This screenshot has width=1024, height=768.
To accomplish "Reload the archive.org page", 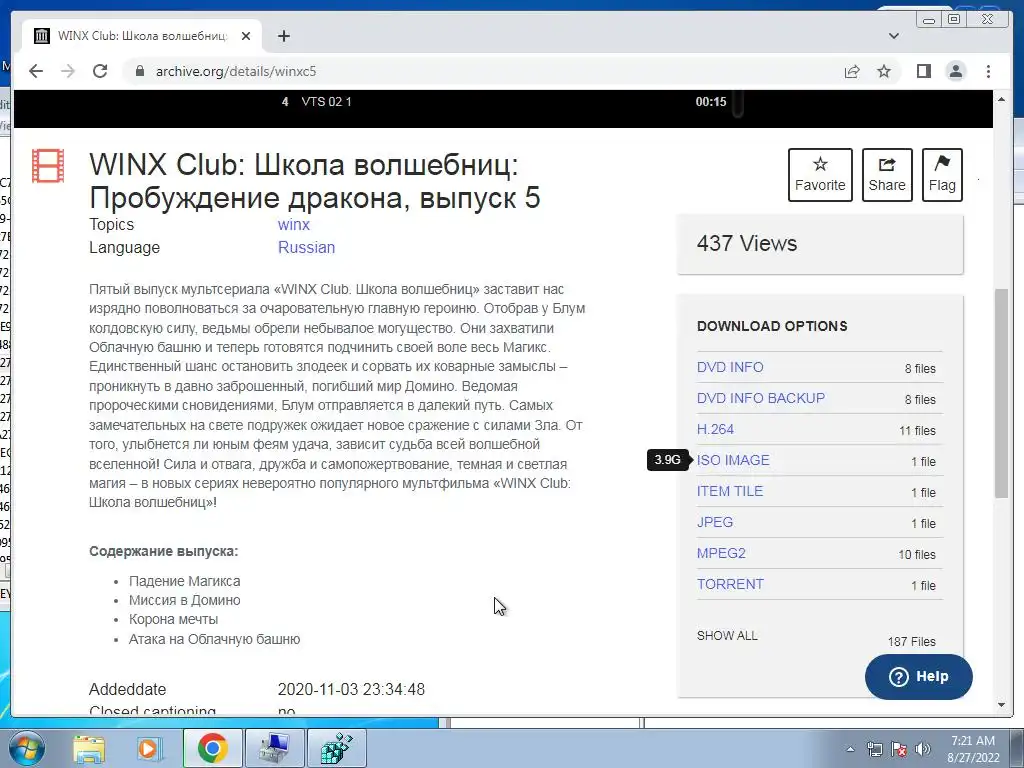I will tap(100, 71).
